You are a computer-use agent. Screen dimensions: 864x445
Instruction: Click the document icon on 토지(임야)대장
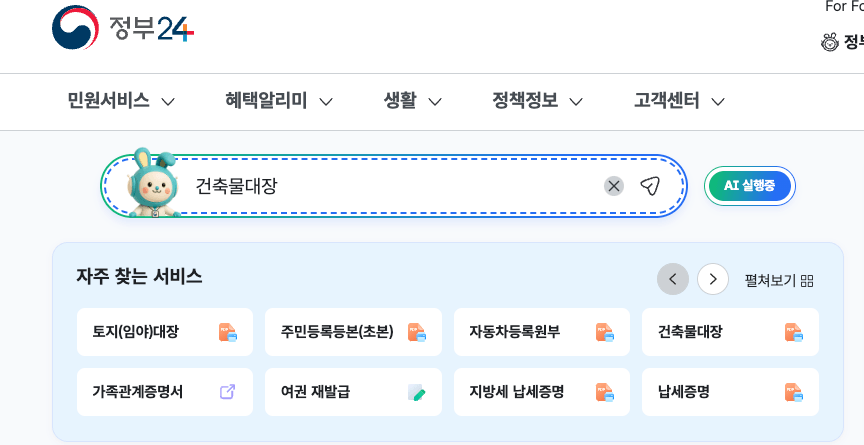coord(227,332)
